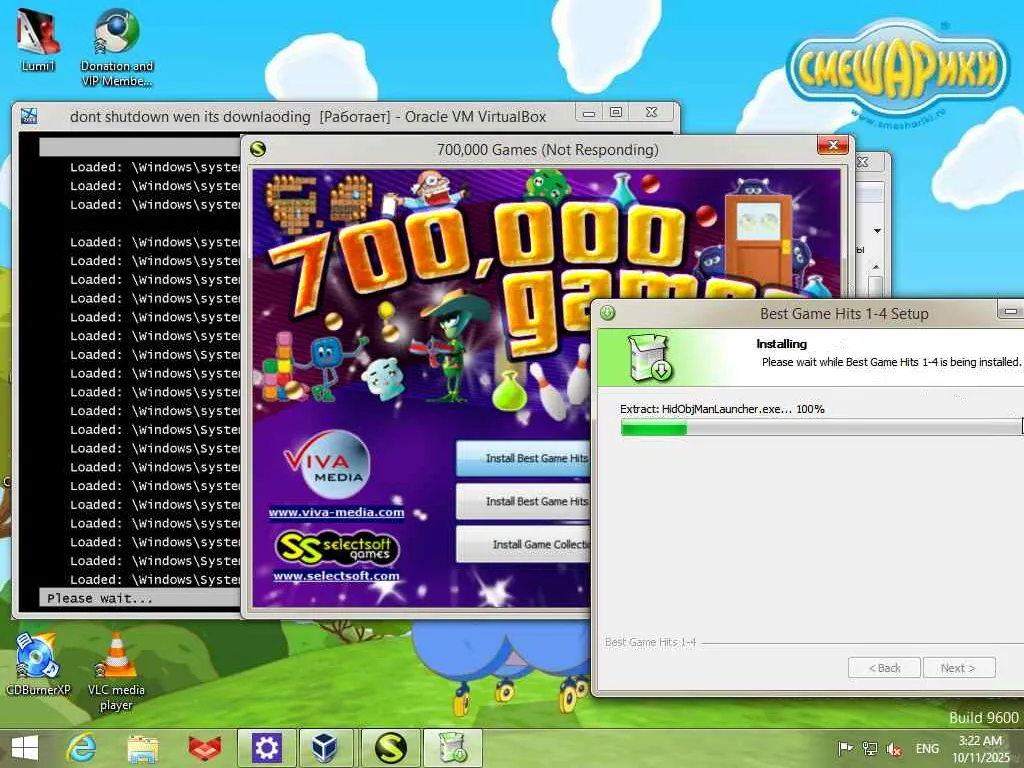The width and height of the screenshot is (1024, 768).
Task: Switch to the Setup installer taskbar icon
Action: pos(453,748)
